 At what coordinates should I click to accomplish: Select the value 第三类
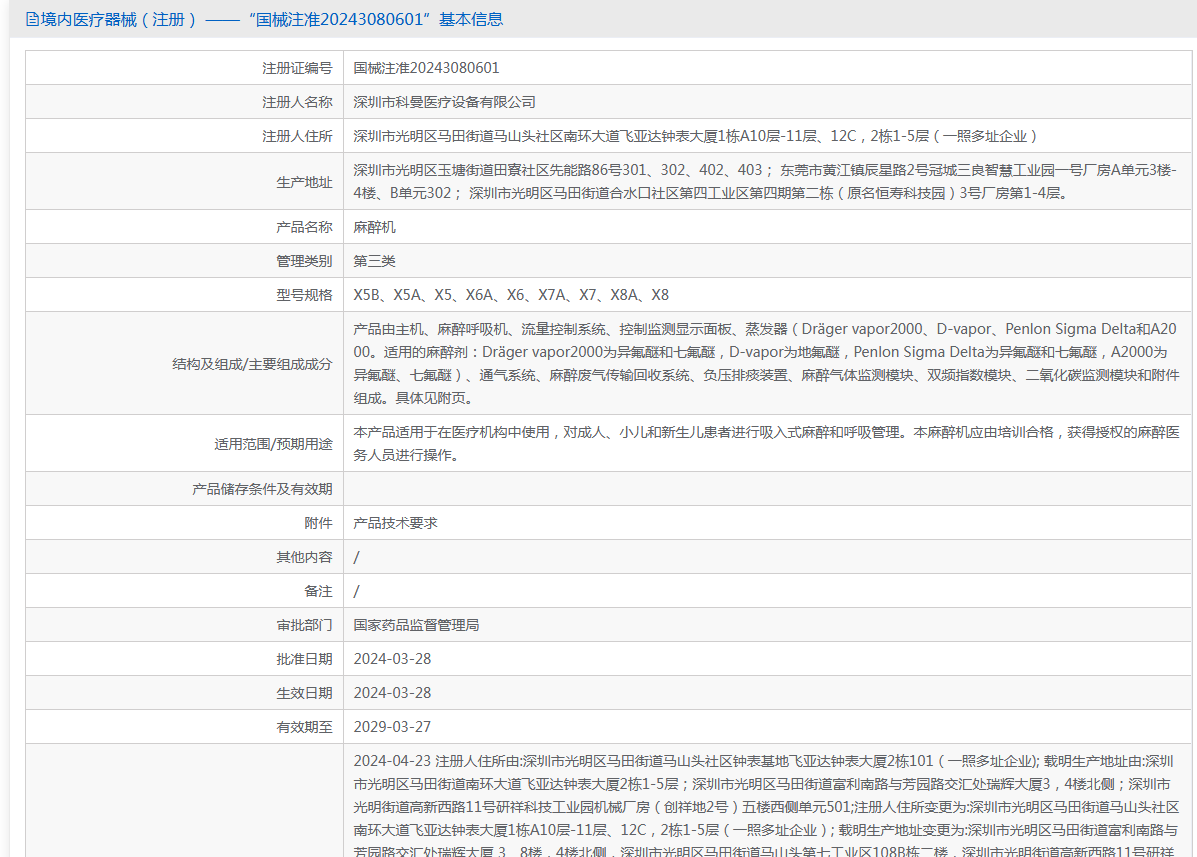374,261
